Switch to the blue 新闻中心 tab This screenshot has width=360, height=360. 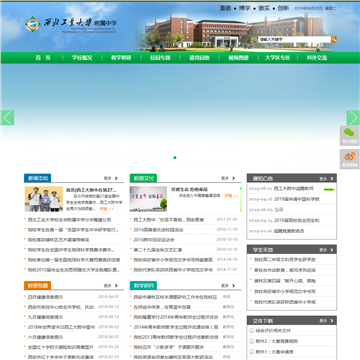tap(37, 178)
